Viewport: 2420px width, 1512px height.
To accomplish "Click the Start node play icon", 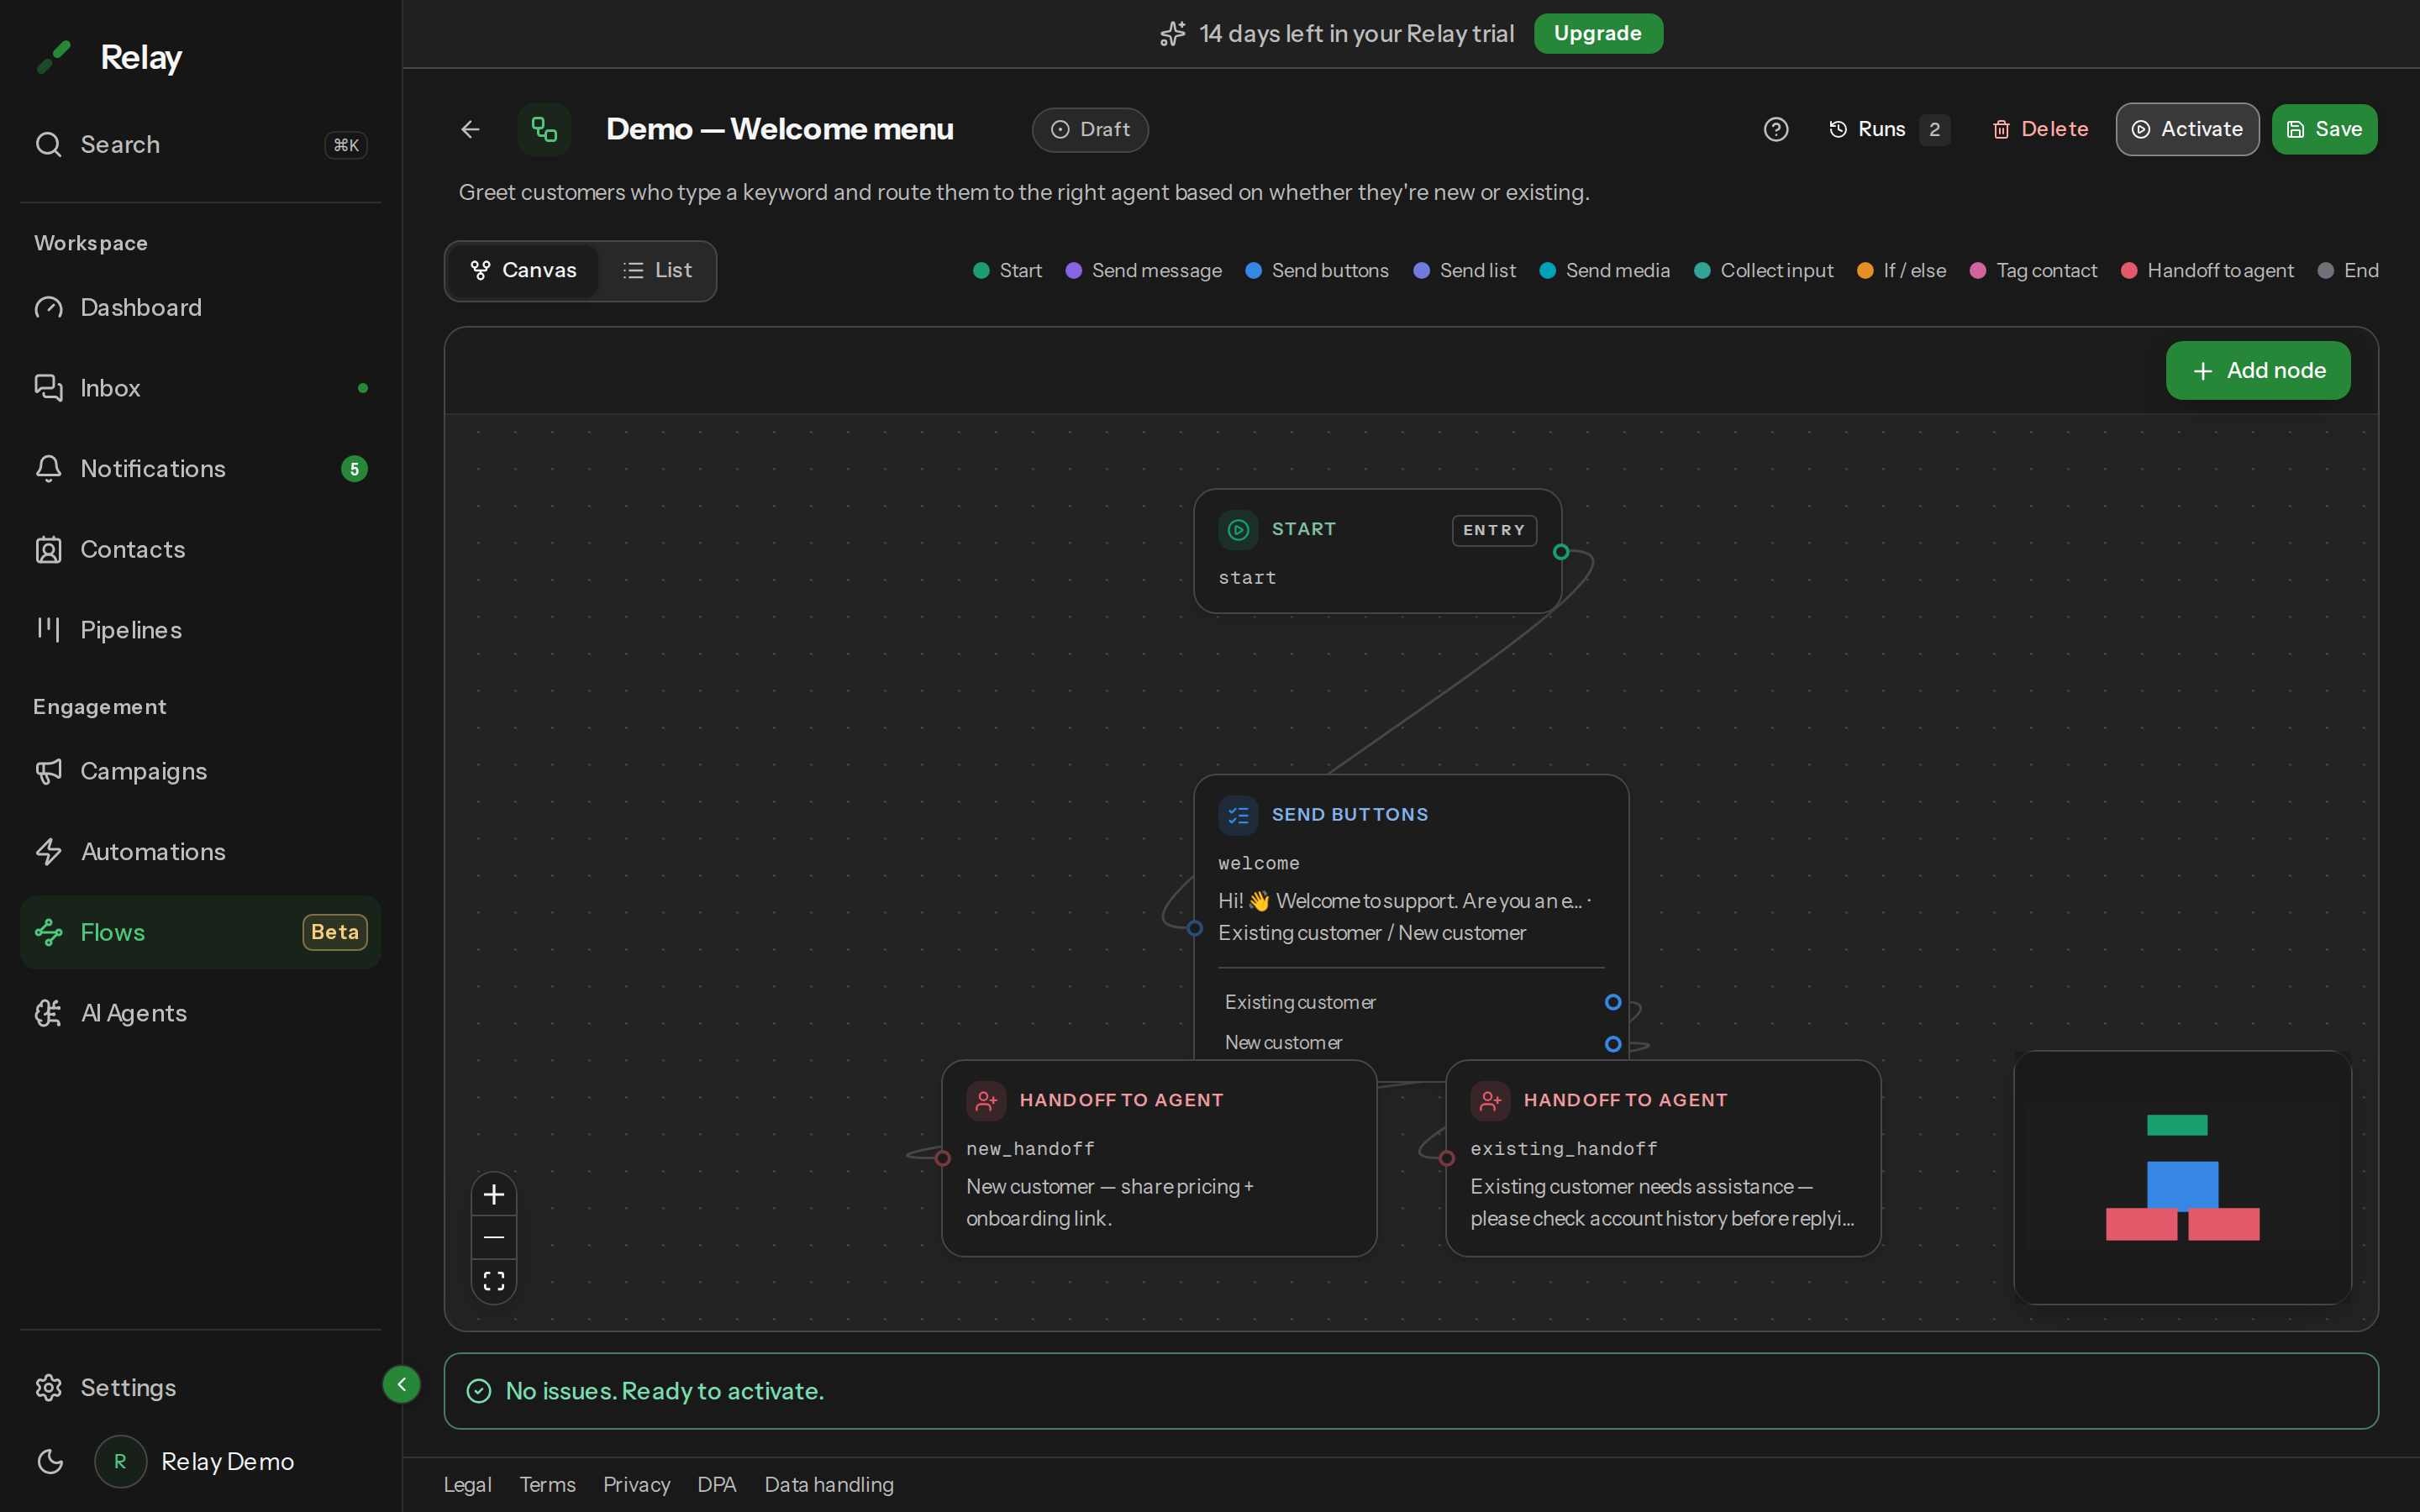I will 1238,530.
